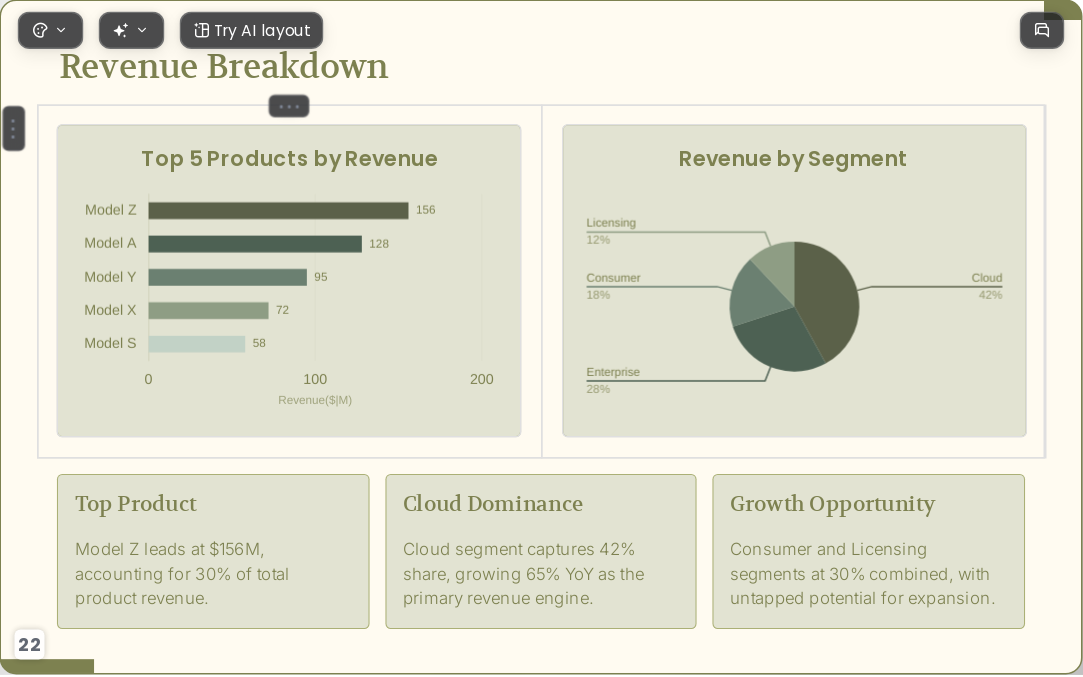Screen dimensions: 1083x677
Task: Select the Consumer 18% label
Action: pos(613,286)
